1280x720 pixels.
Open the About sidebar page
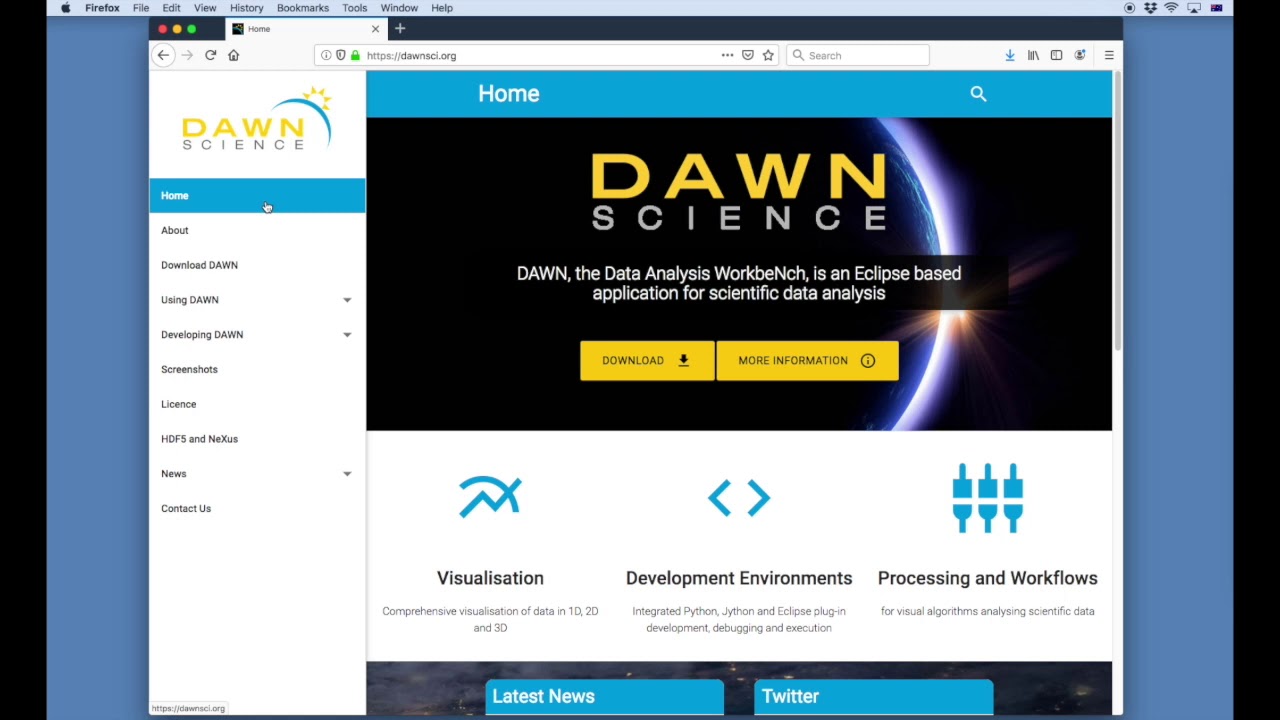tap(257, 230)
